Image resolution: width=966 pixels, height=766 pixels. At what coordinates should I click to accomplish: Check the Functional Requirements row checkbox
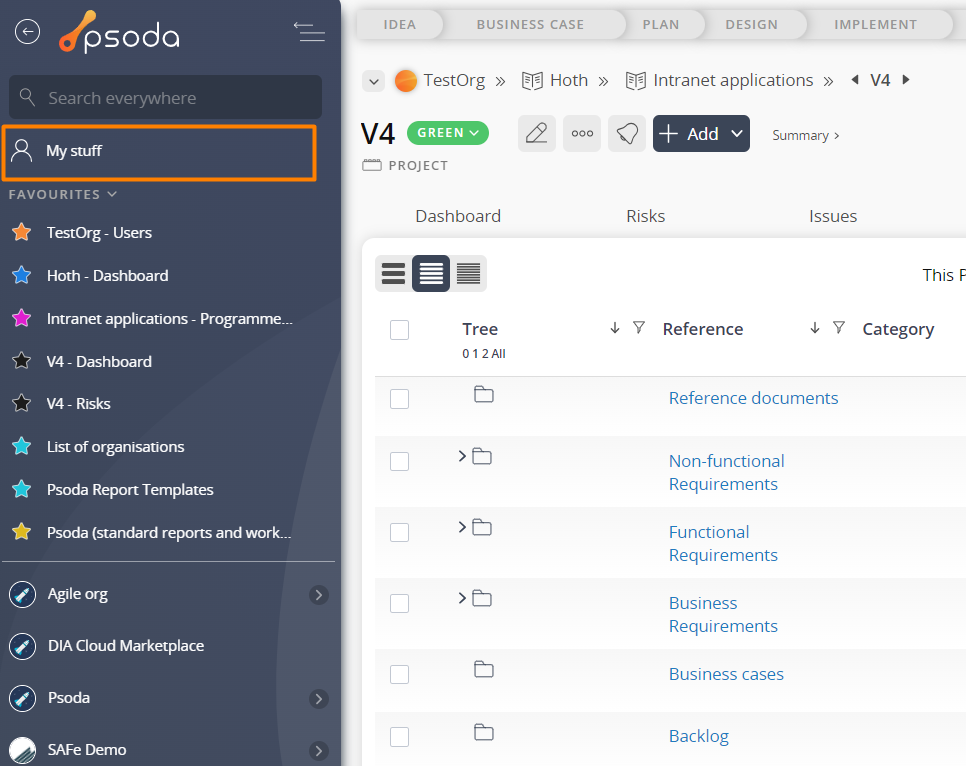(399, 532)
